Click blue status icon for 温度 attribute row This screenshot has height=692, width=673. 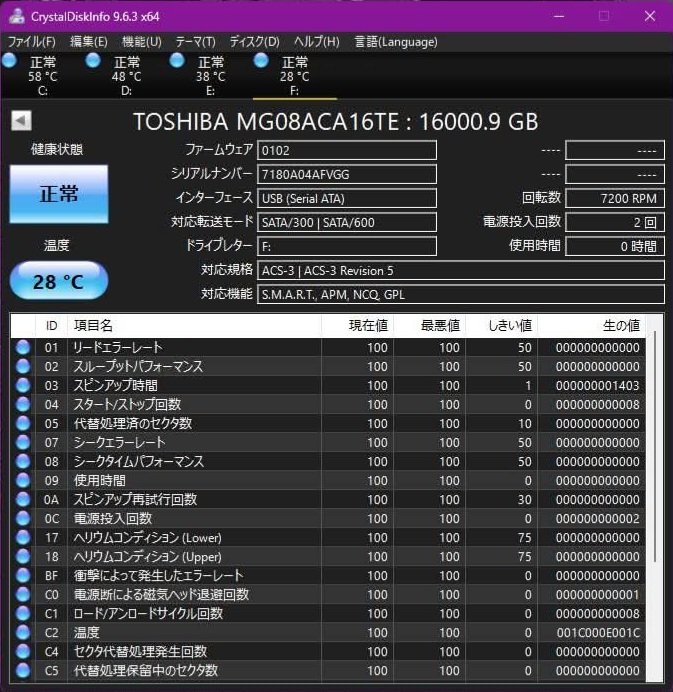[x=23, y=632]
